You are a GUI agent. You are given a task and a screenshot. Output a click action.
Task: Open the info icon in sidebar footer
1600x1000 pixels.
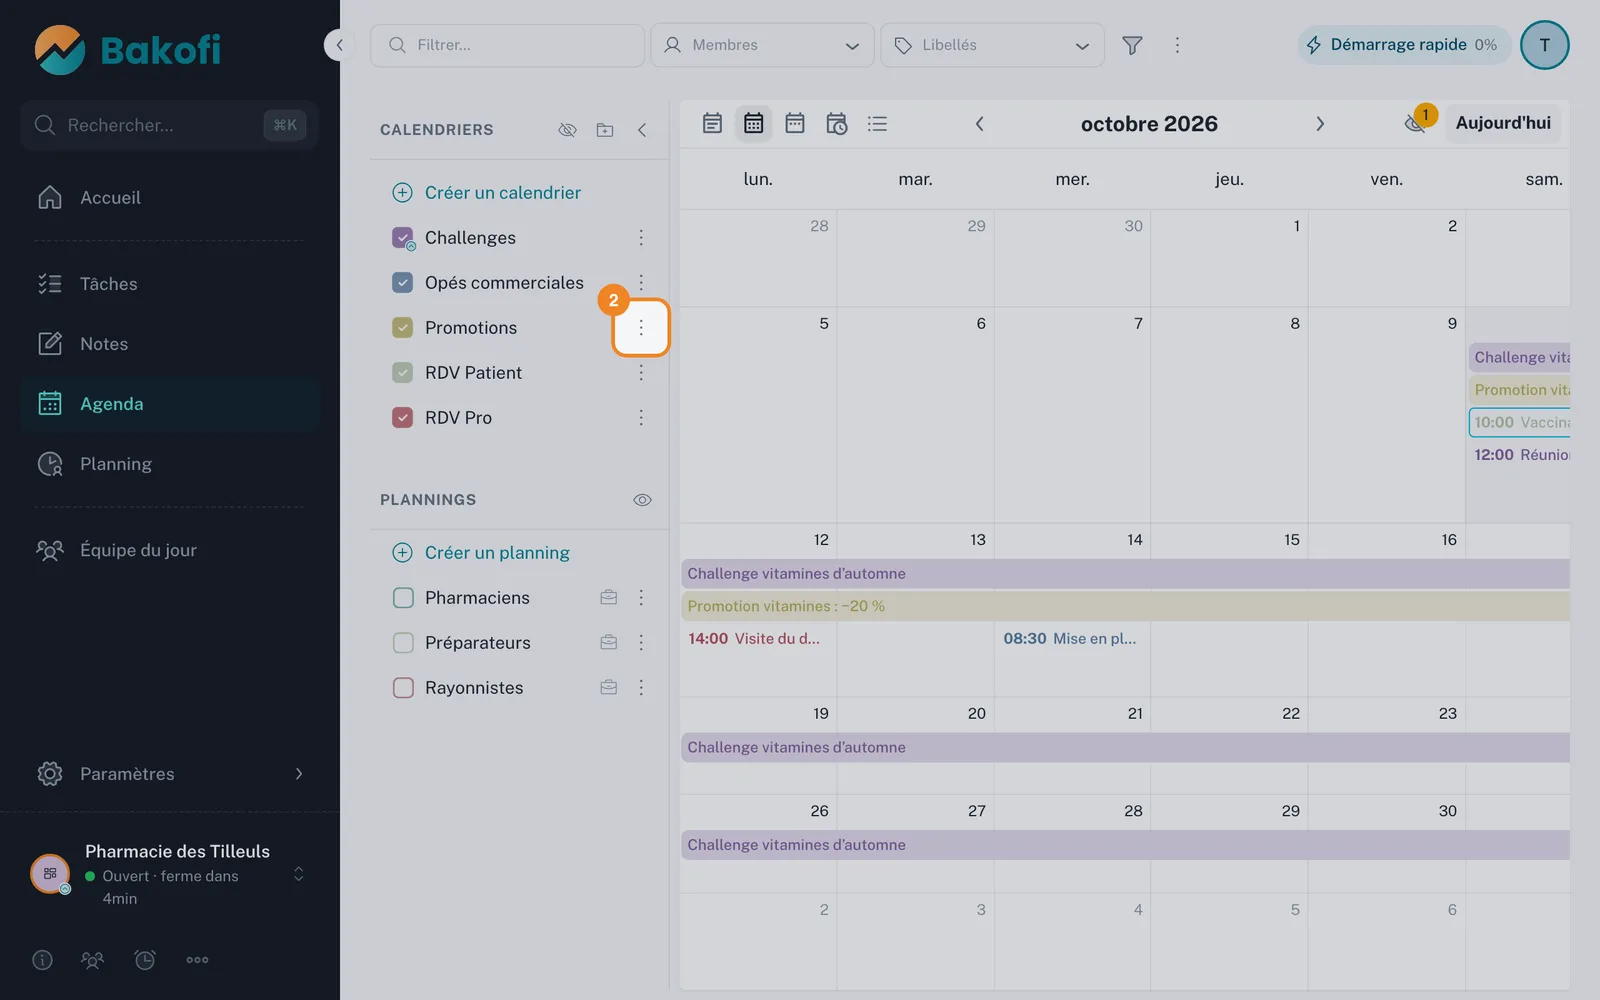42,960
